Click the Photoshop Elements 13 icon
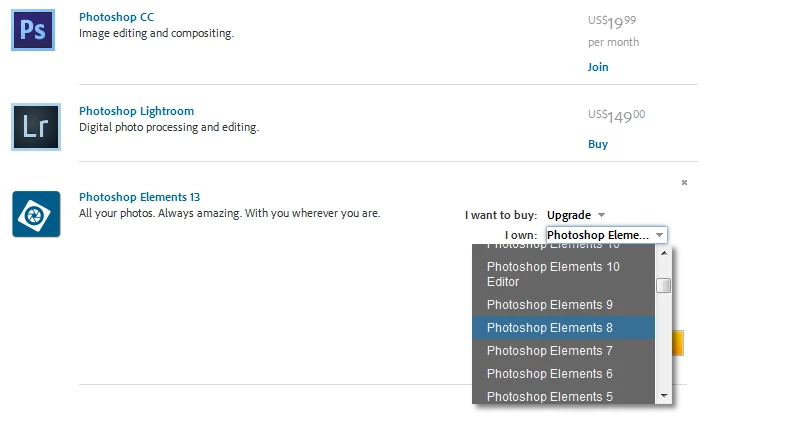Screen dimensions: 793x423 [36, 214]
